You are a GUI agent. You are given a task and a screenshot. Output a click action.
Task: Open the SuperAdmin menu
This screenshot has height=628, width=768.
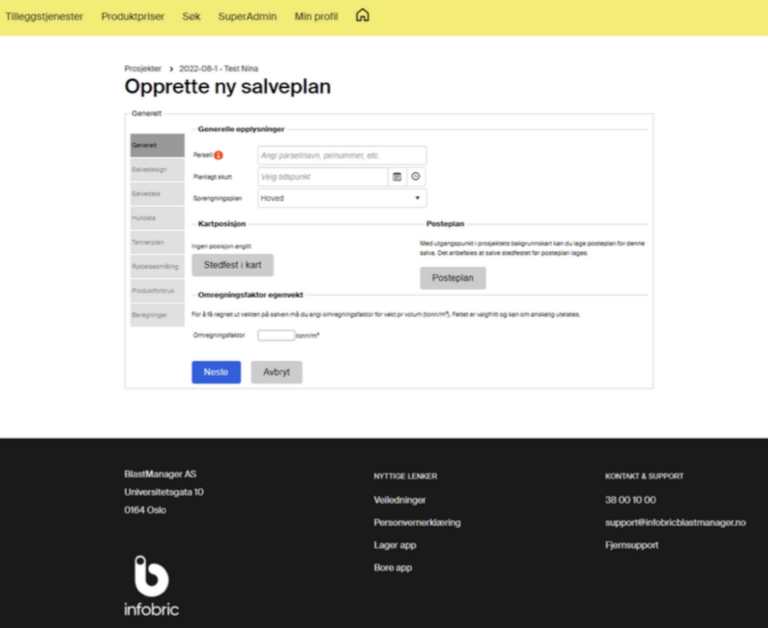[x=248, y=17]
